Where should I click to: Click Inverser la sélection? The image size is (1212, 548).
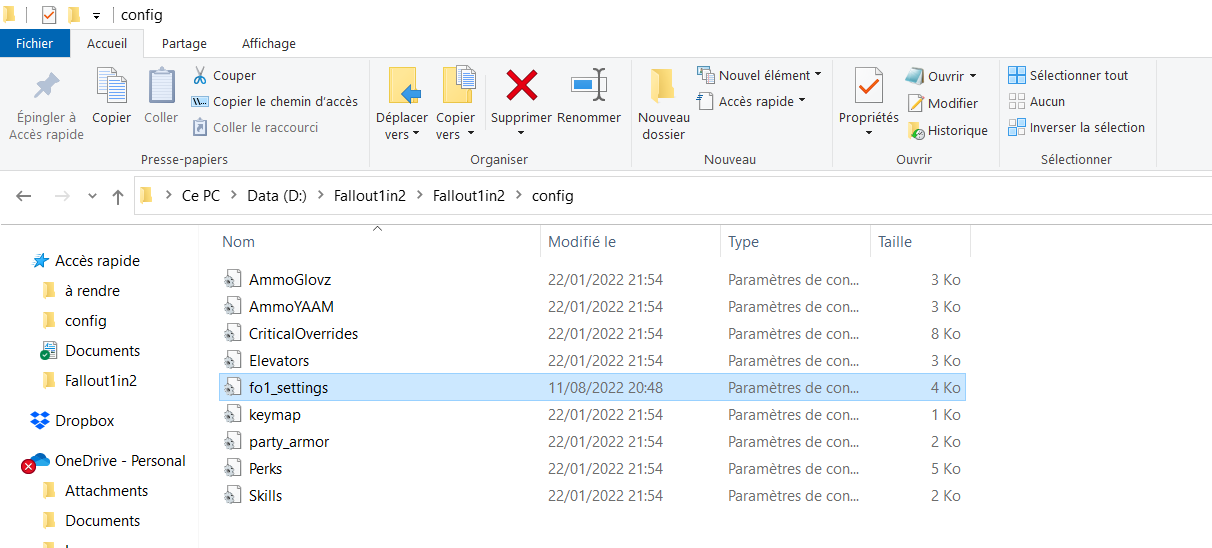coord(1076,127)
